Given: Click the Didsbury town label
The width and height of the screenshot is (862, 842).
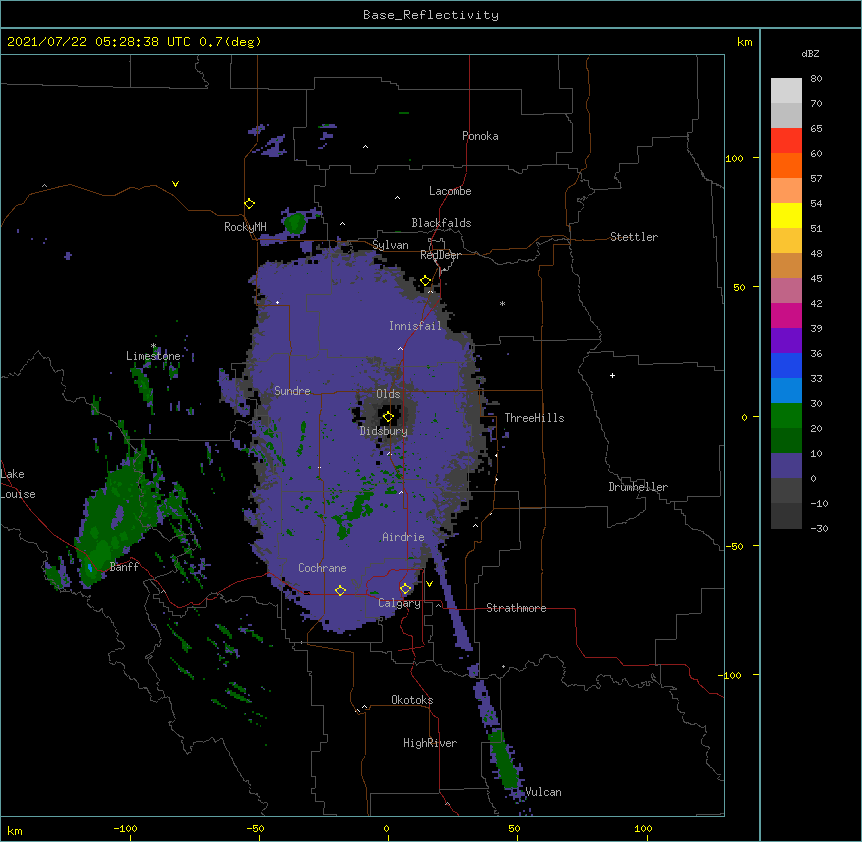Looking at the screenshot, I should pyautogui.click(x=384, y=431).
